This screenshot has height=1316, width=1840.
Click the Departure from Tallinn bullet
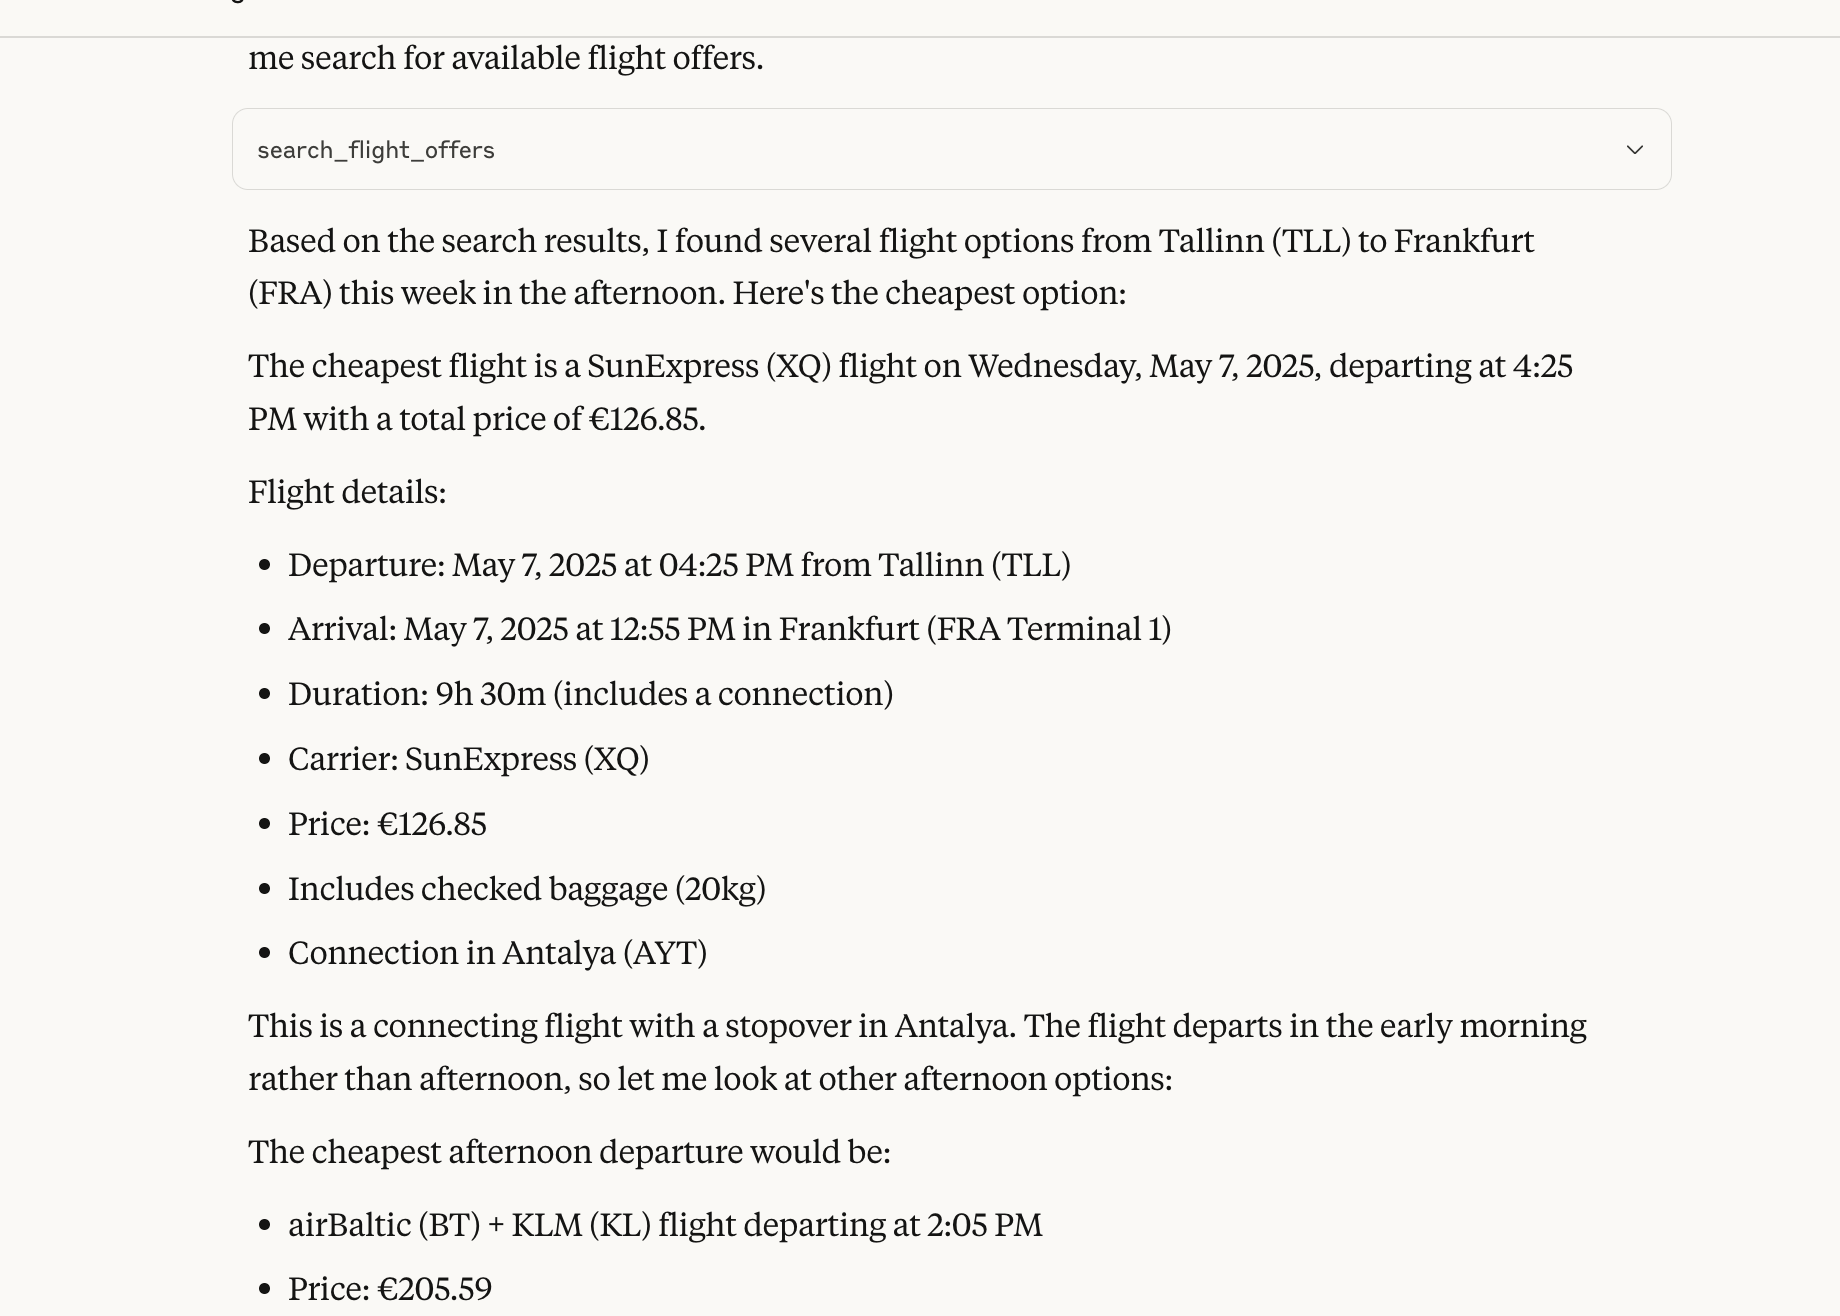pyautogui.click(x=679, y=565)
